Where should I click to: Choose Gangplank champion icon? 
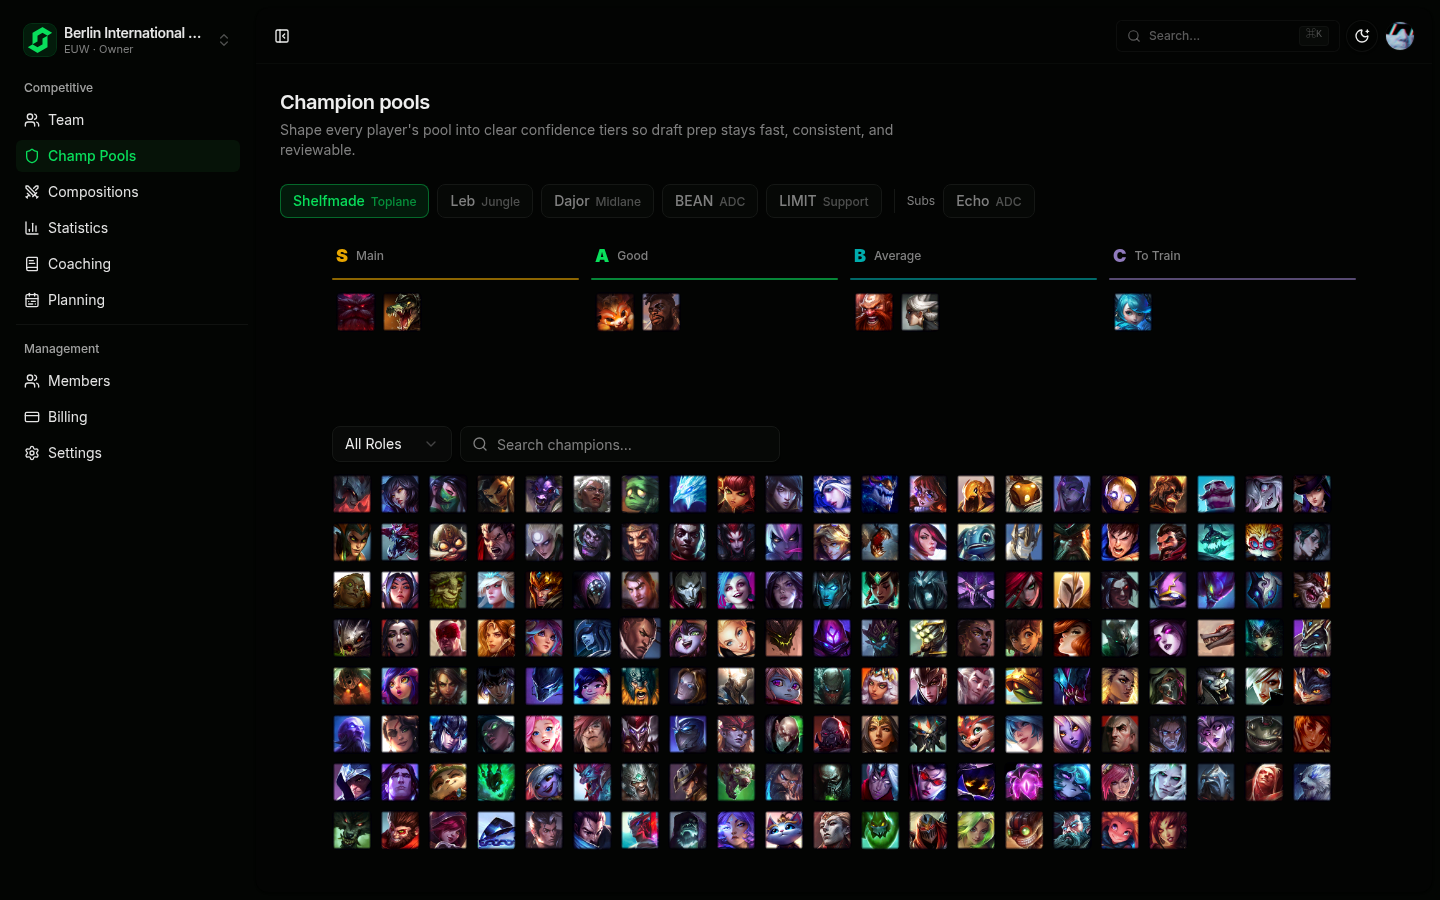pyautogui.click(x=1072, y=542)
